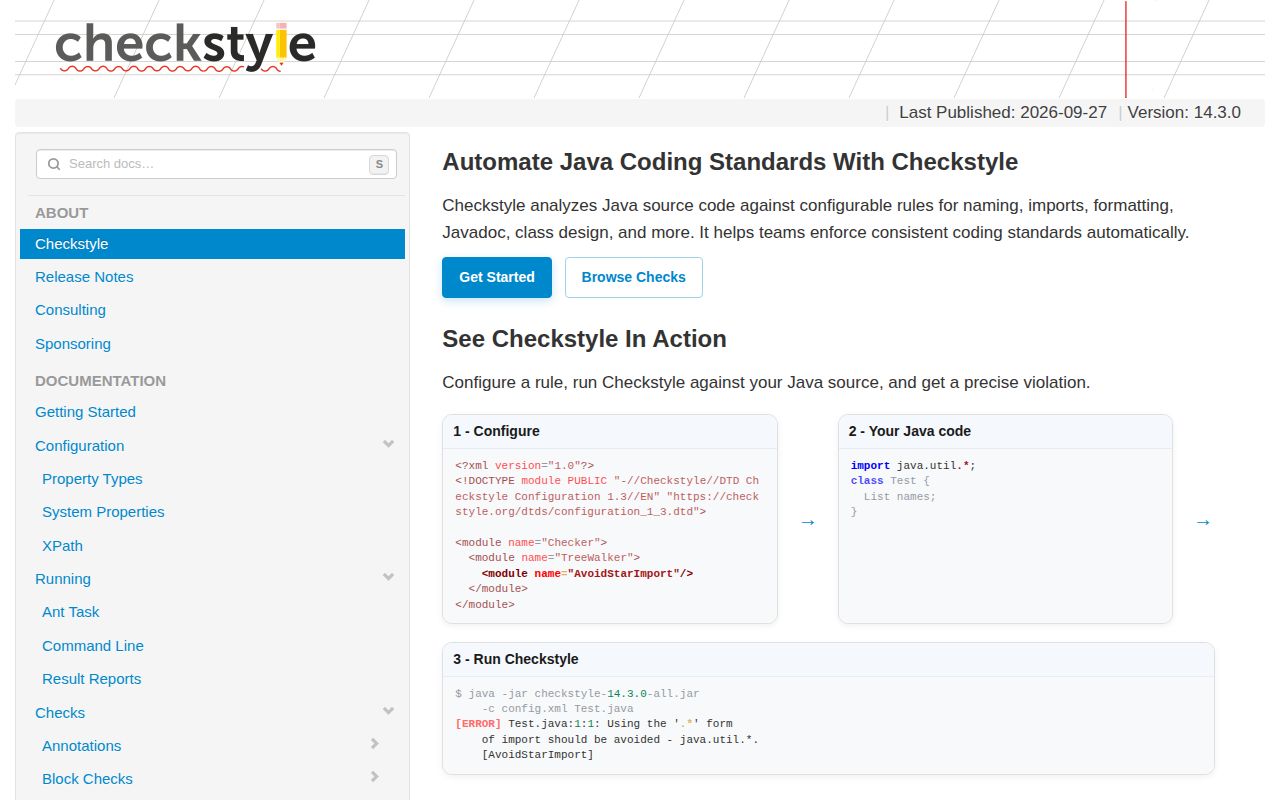Click the DOCUMENTATION section label
This screenshot has height=800, width=1280.
coord(101,381)
